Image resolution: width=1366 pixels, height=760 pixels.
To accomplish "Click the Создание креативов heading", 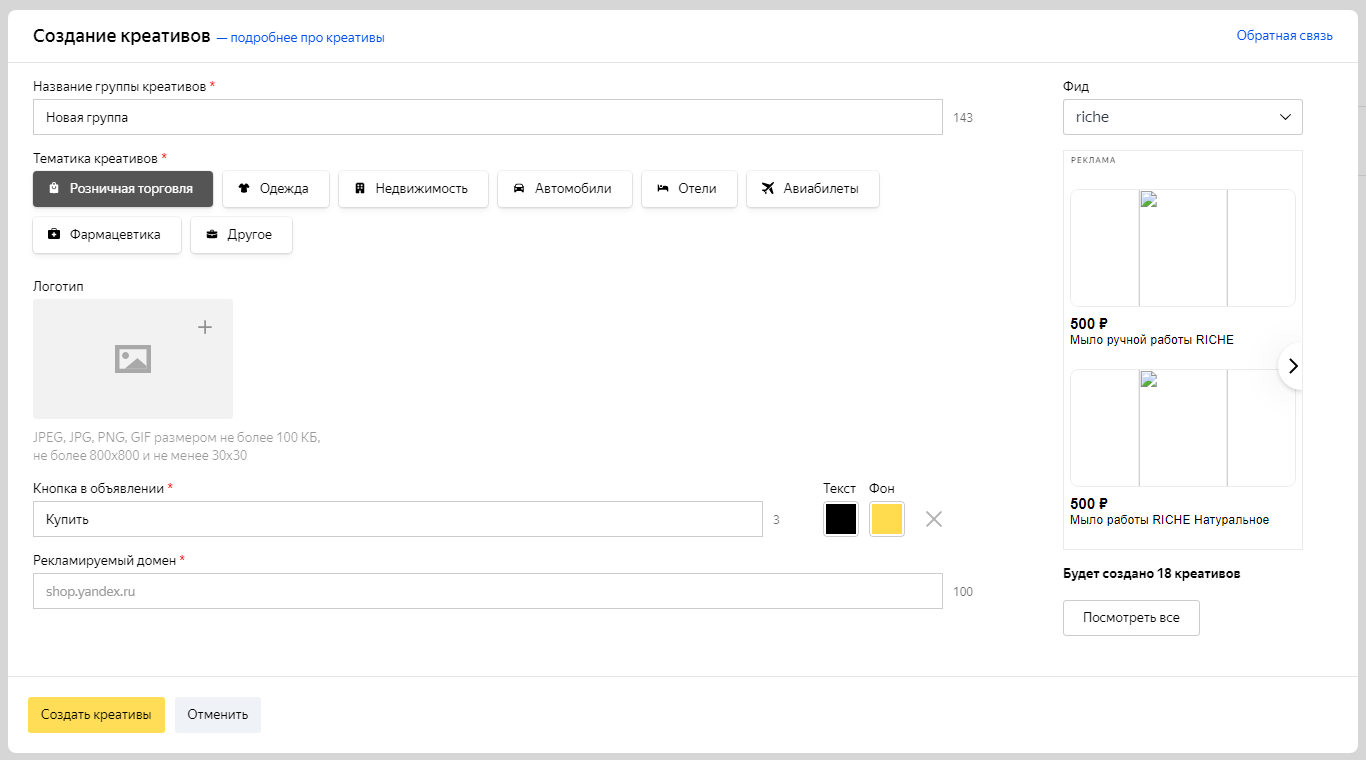I will (122, 36).
